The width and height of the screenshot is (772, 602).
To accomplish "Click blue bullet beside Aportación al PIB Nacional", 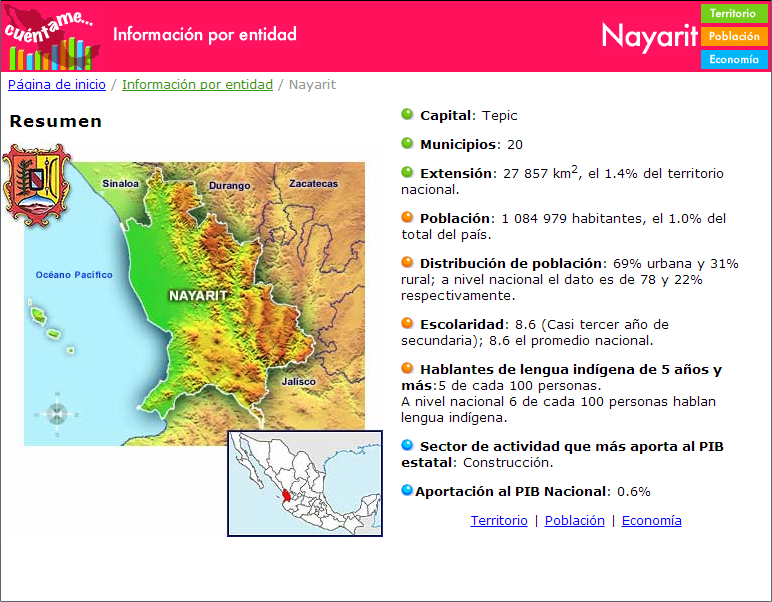I will [x=407, y=490].
